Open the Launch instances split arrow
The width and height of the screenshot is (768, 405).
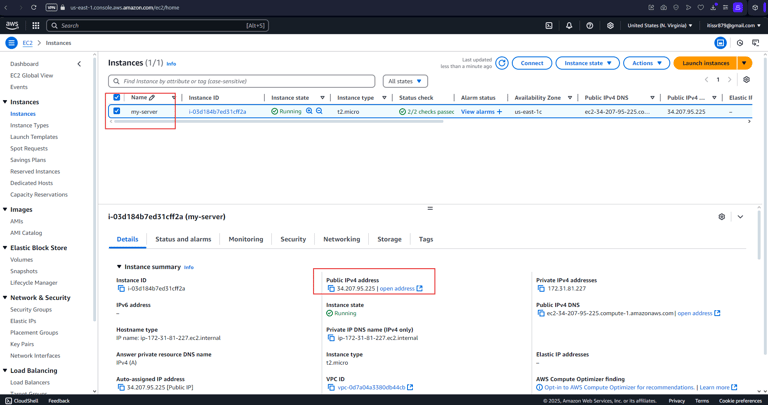(x=744, y=63)
